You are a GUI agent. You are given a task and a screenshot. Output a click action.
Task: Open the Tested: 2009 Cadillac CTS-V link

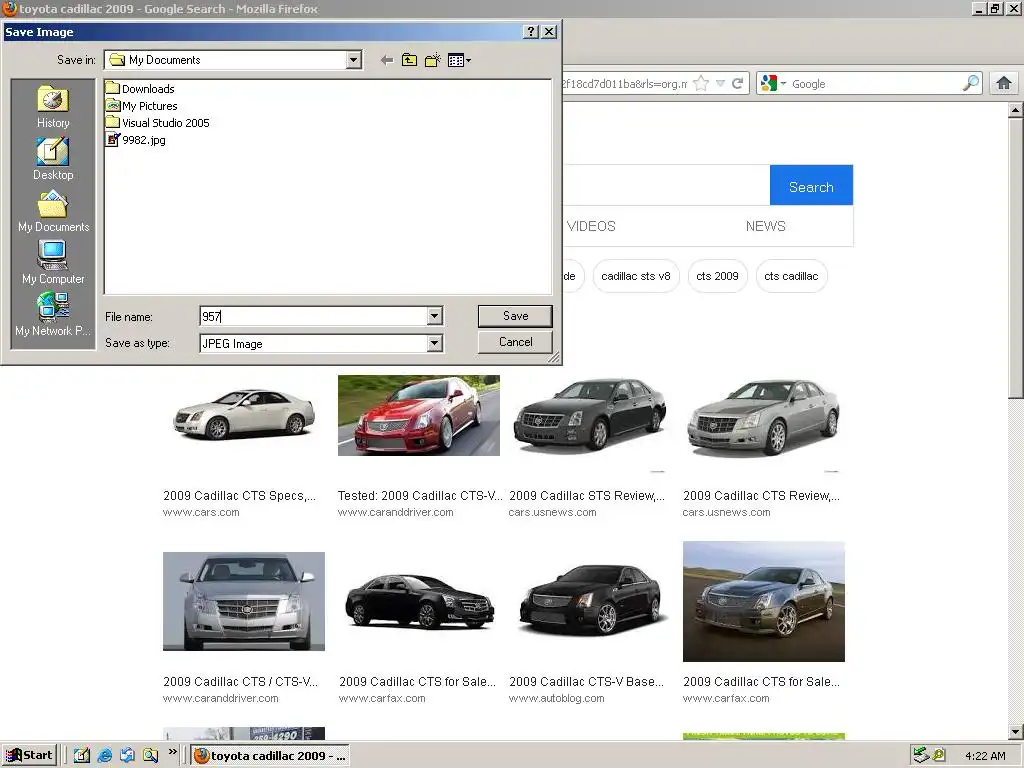420,496
